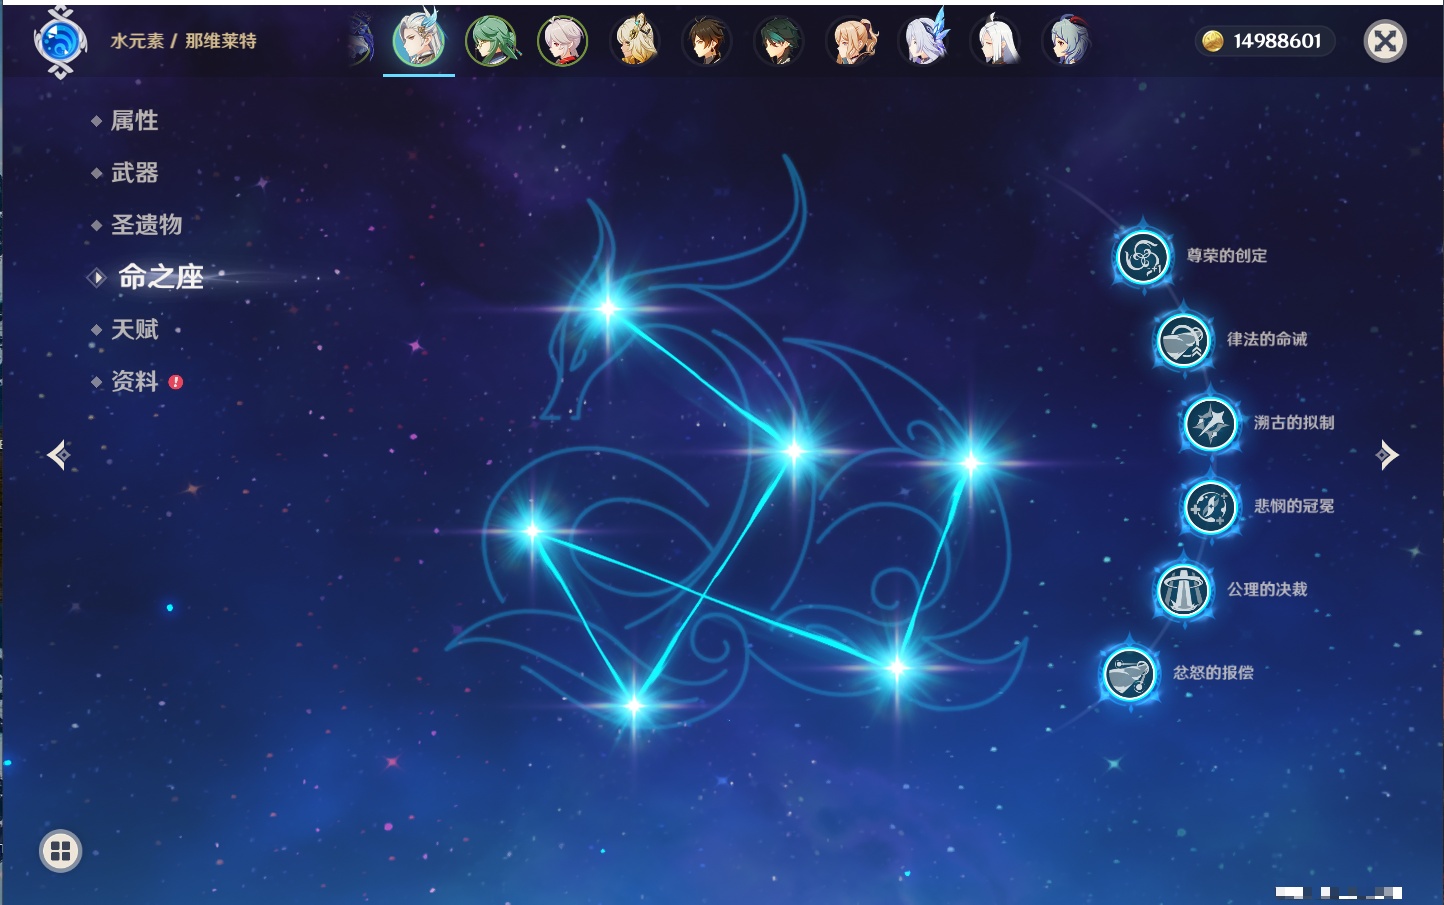Open the 资料 profile tab
The width and height of the screenshot is (1444, 905).
point(134,381)
